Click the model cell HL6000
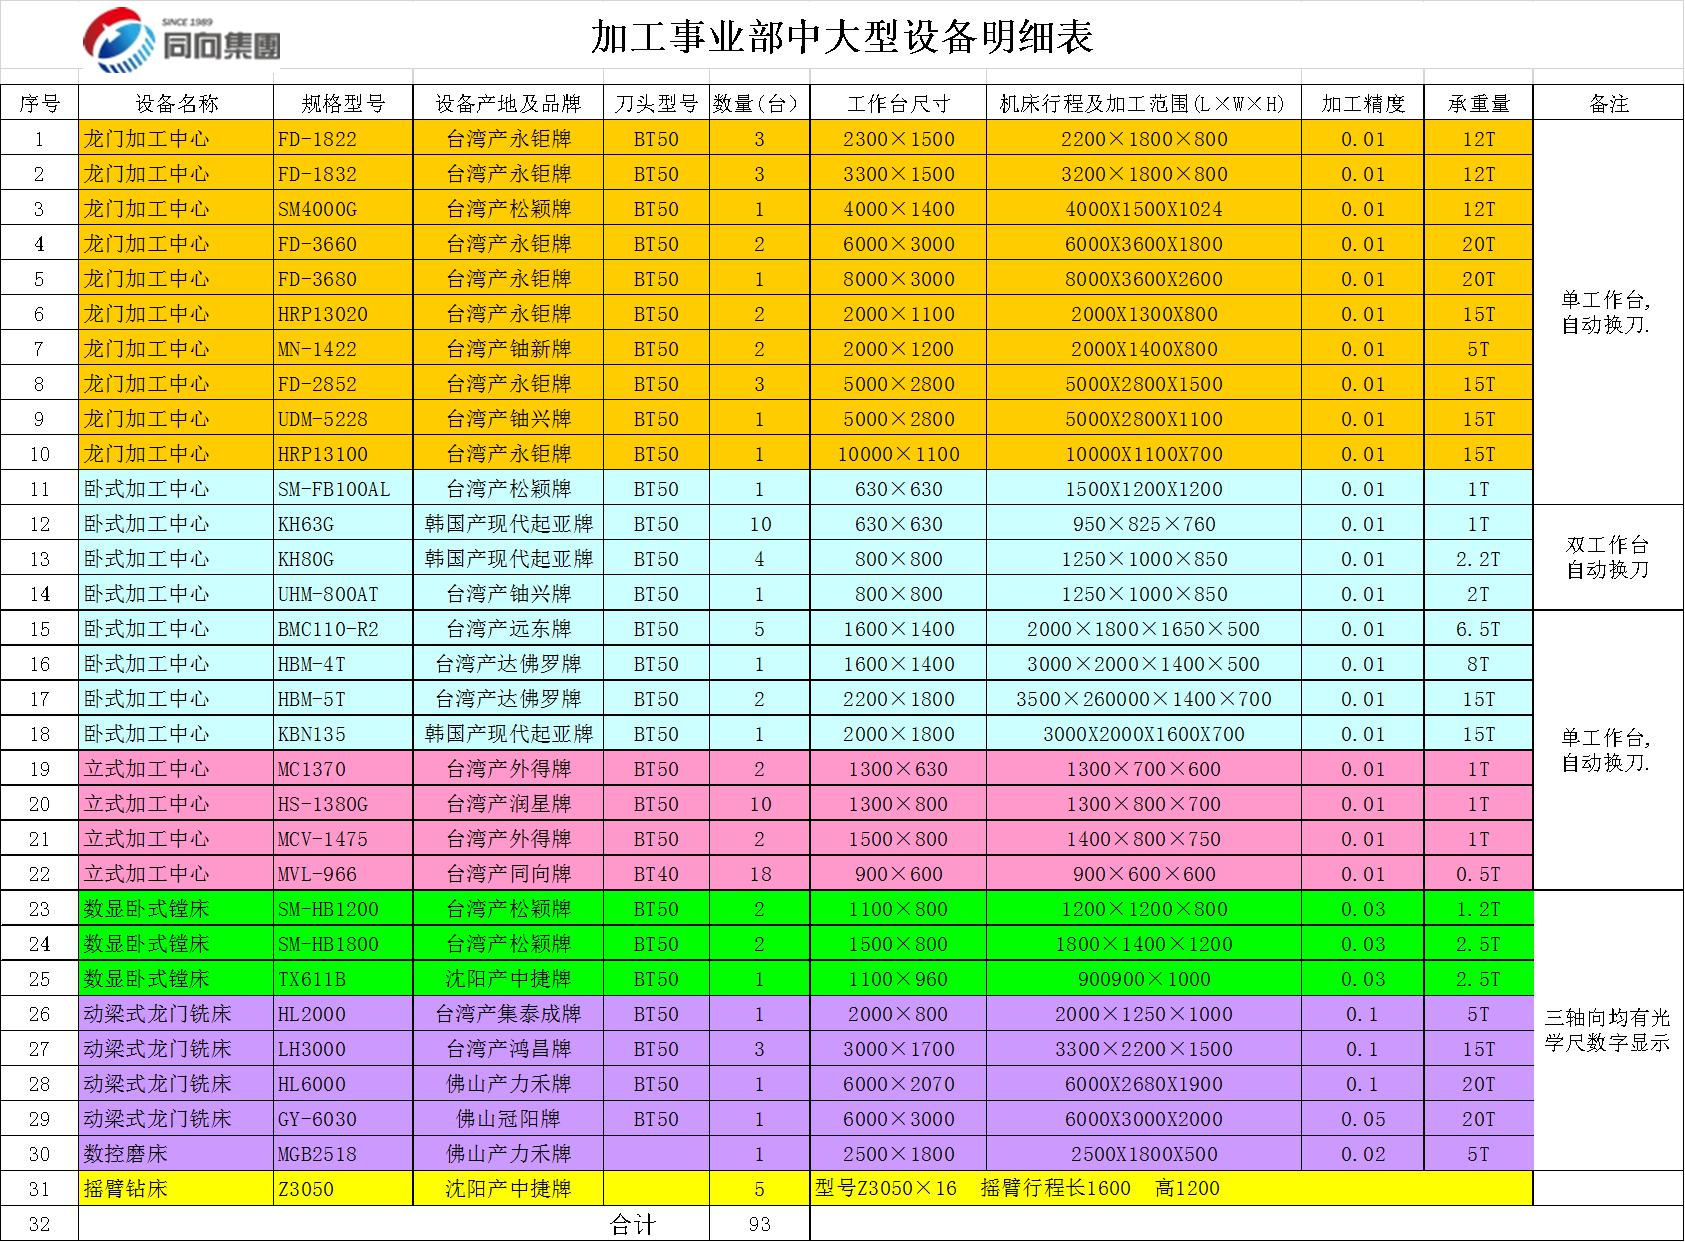Image resolution: width=1685 pixels, height=1242 pixels. pyautogui.click(x=343, y=1083)
